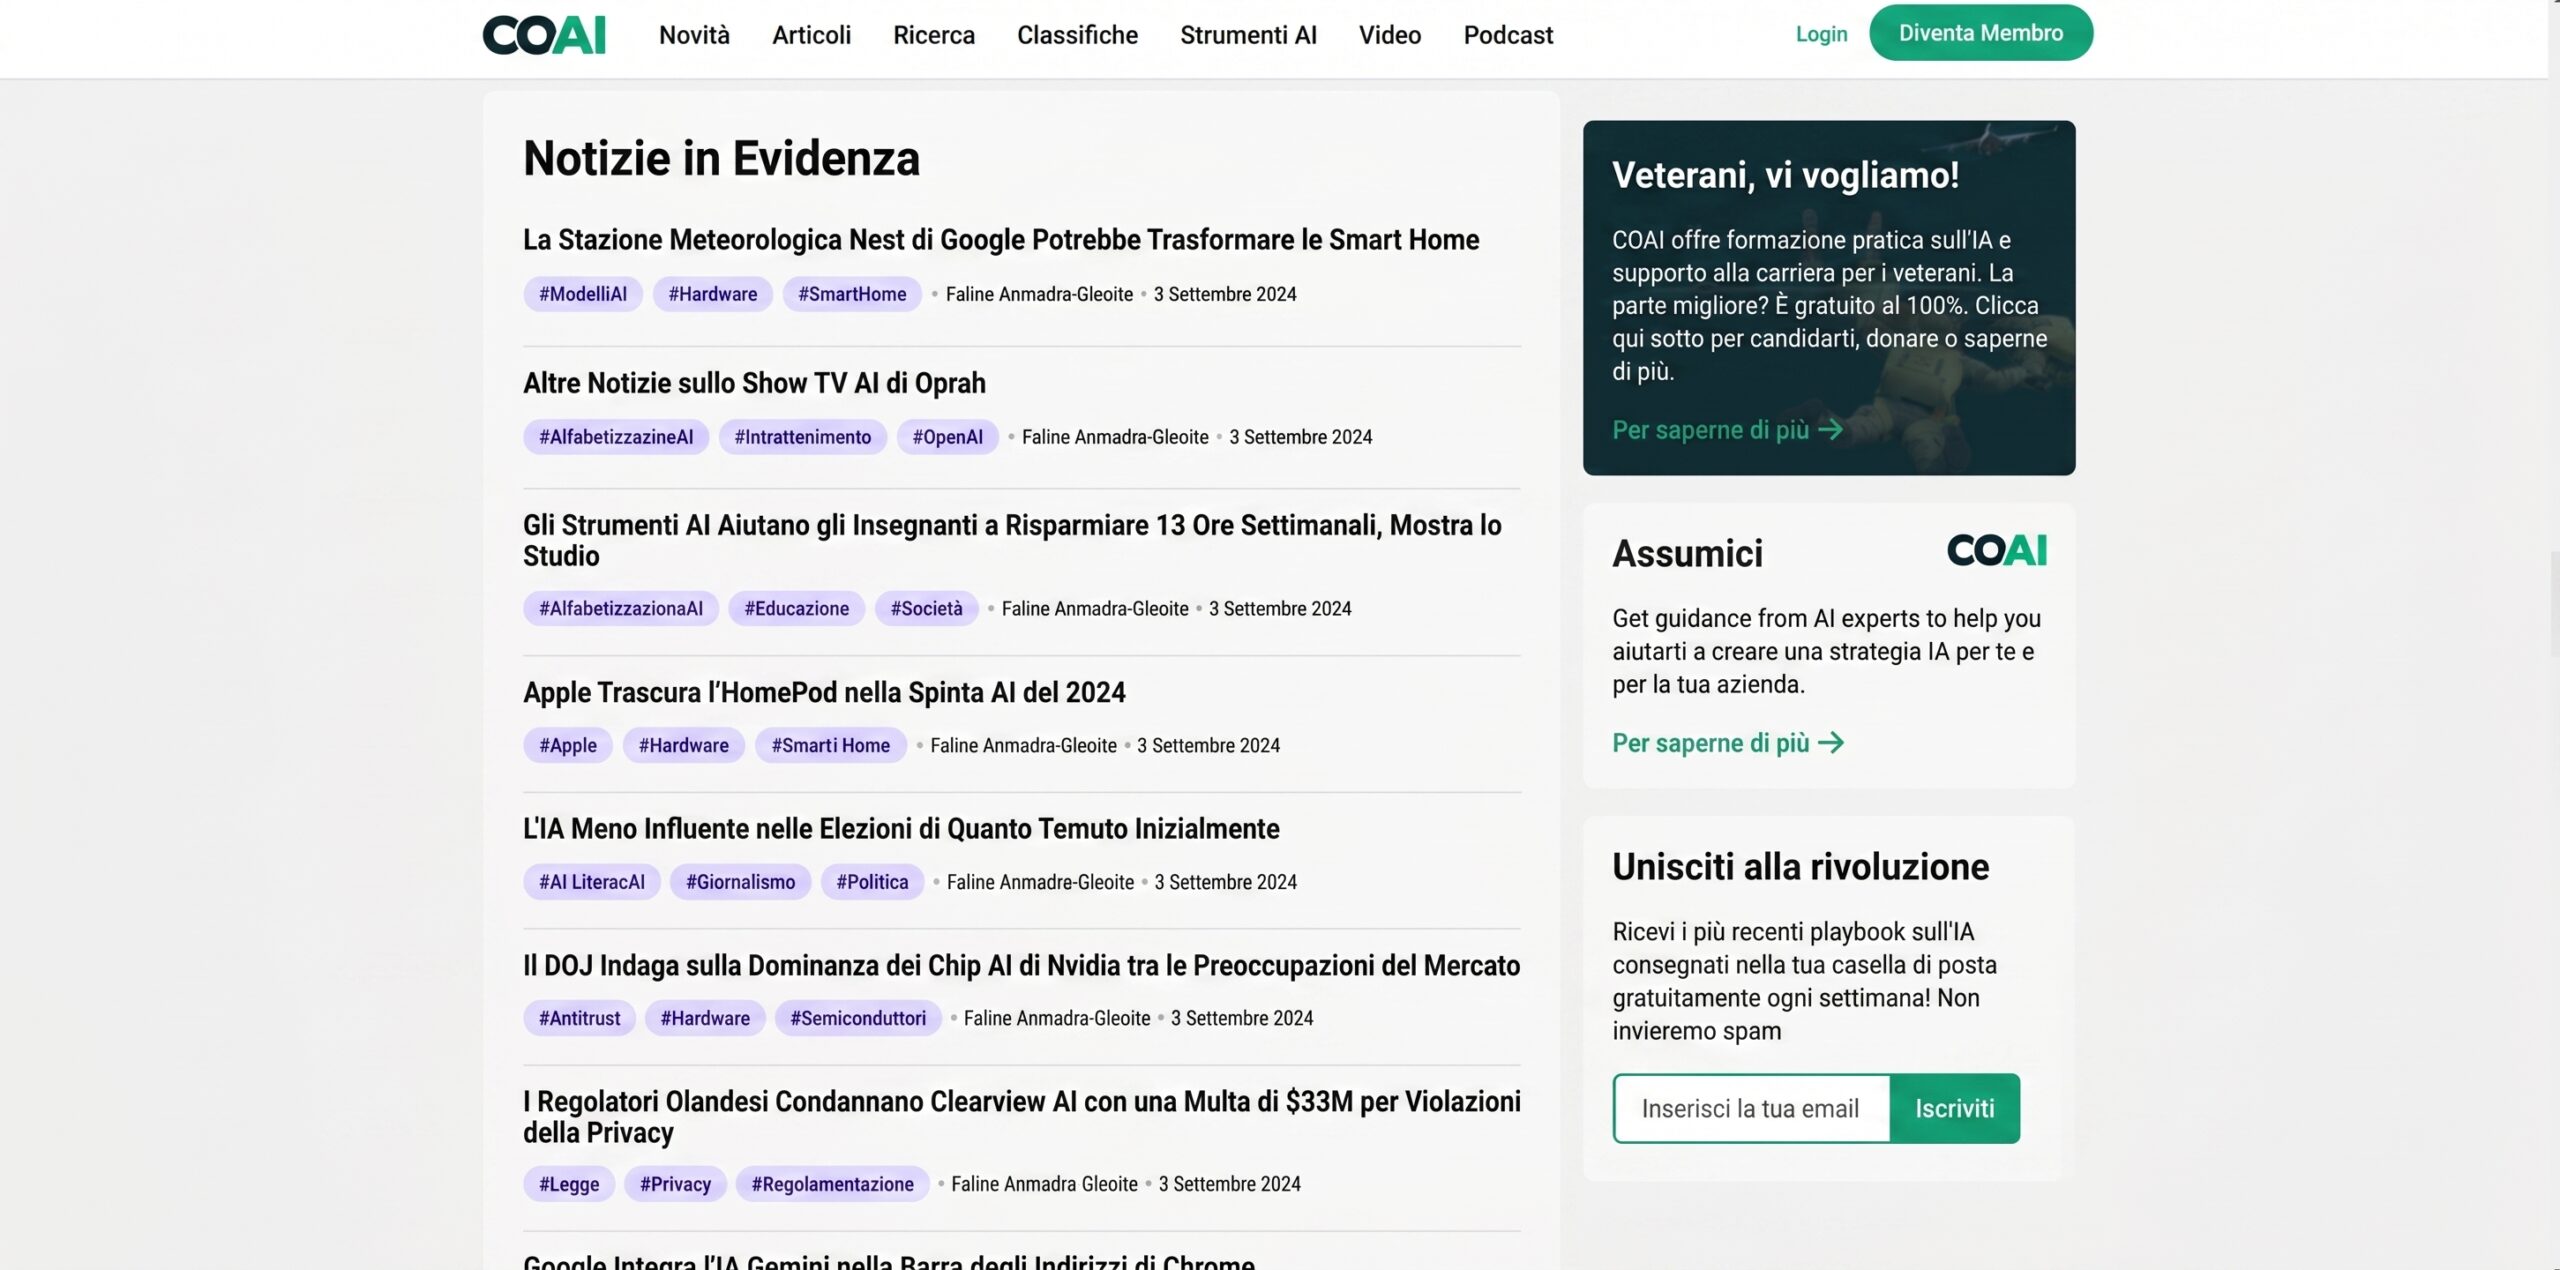Select the #Apple tag

[568, 745]
